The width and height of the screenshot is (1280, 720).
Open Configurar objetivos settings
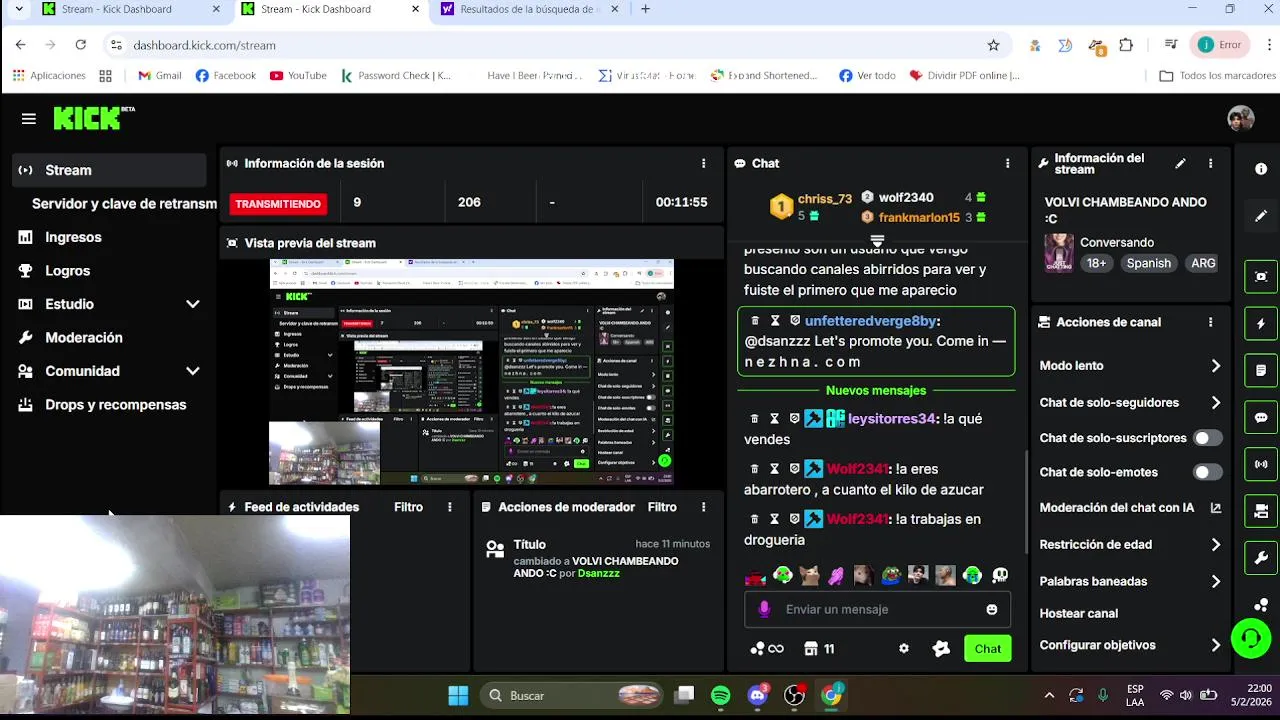tap(1130, 645)
